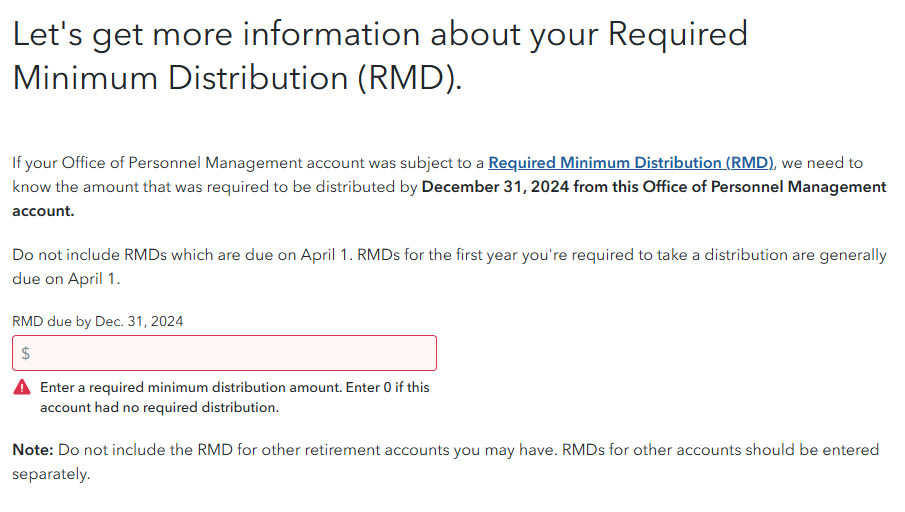Click the 'due on April 1.' line

point(66,279)
